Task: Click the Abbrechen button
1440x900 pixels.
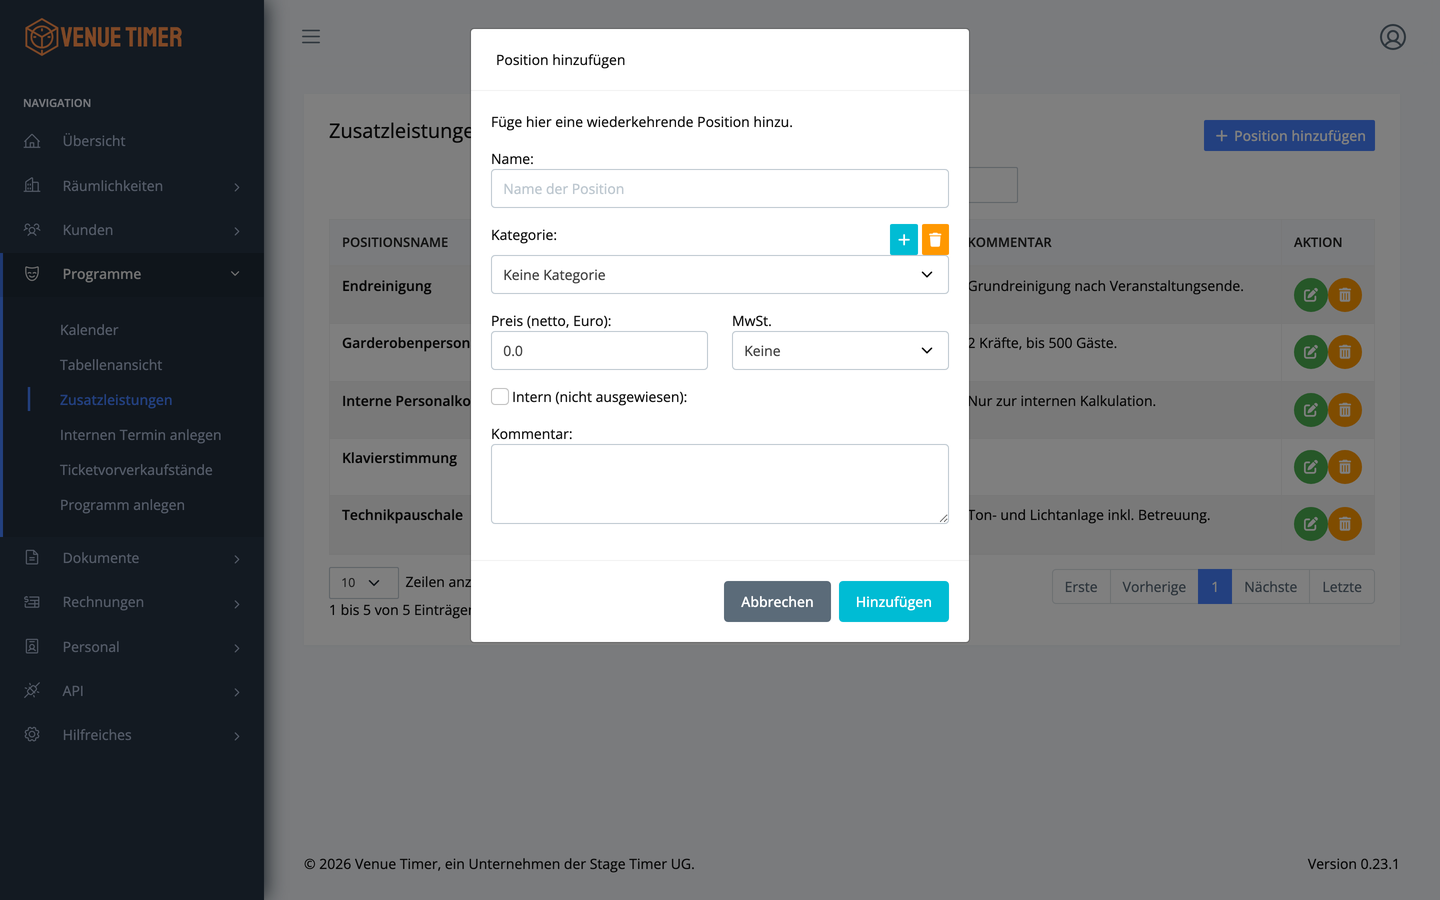Action: tap(777, 602)
